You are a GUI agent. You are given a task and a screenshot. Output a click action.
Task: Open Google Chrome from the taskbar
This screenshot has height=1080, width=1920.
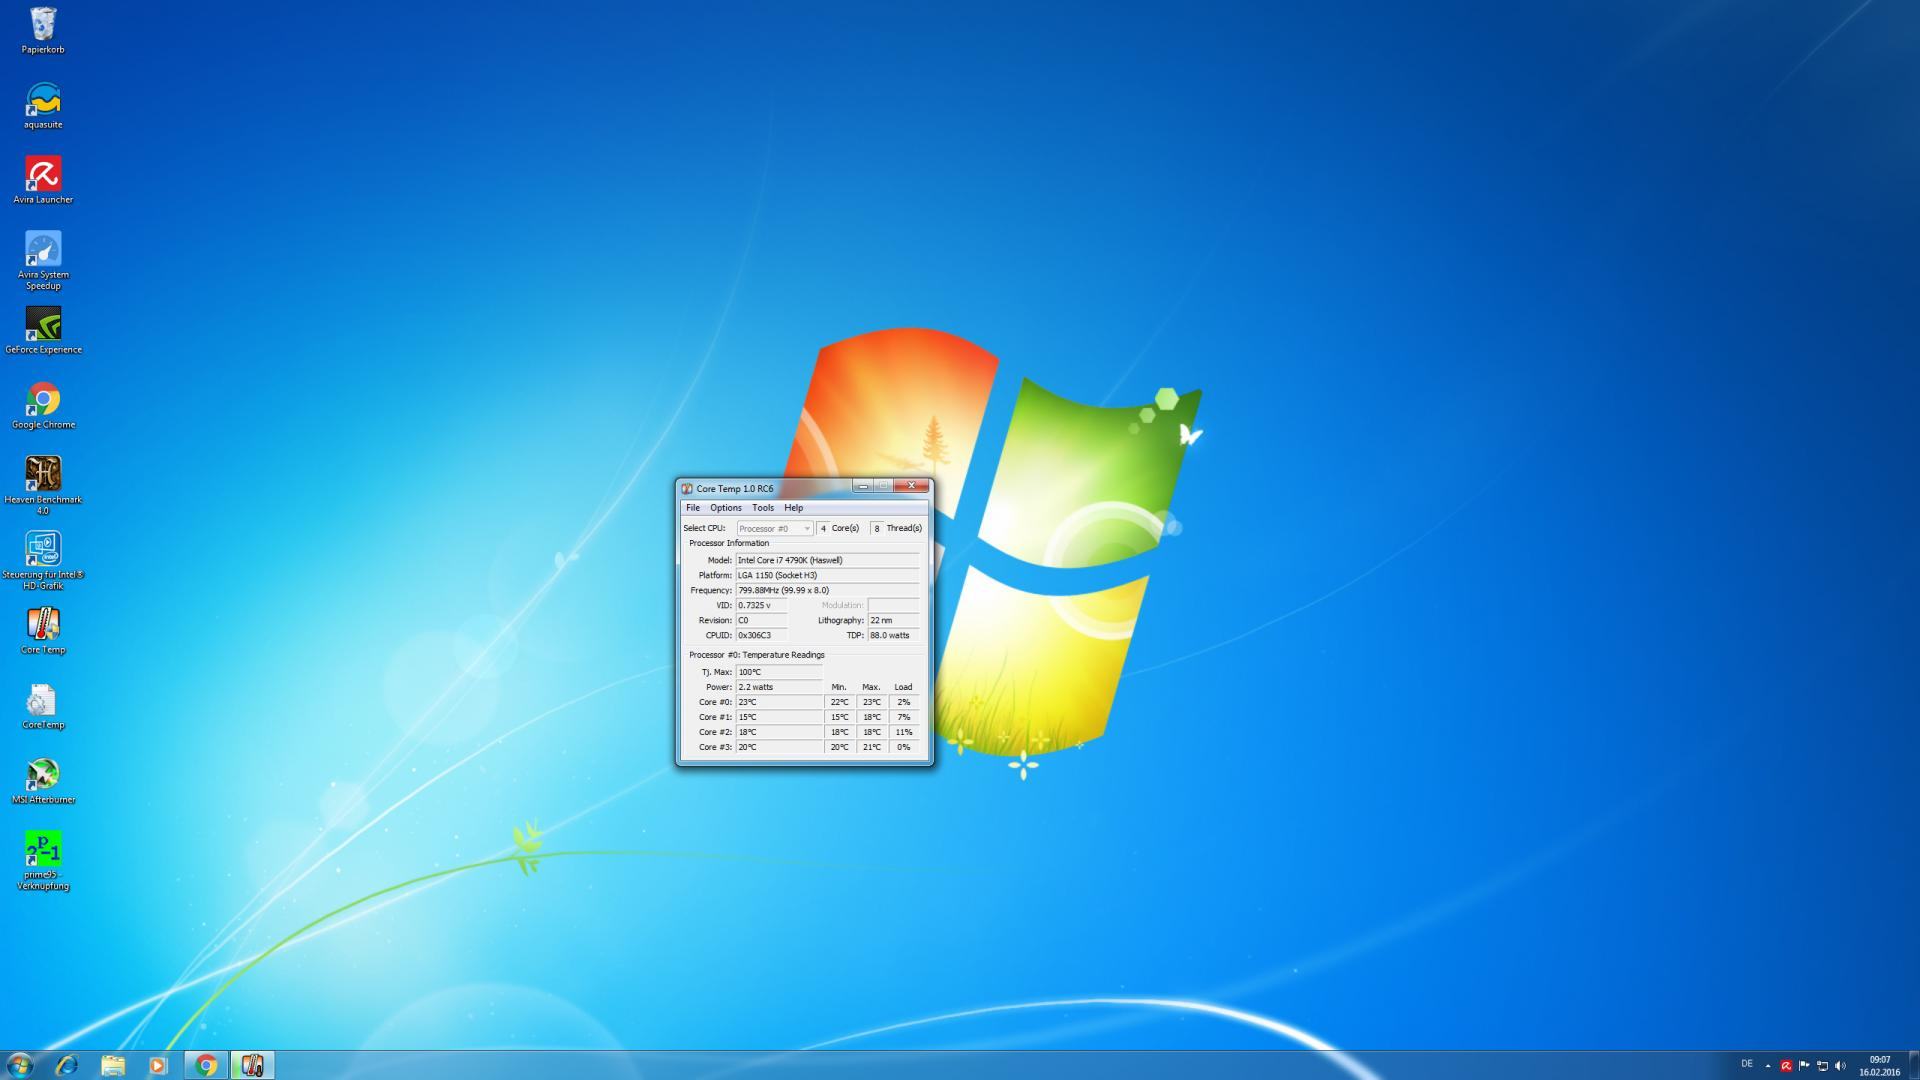point(206,1065)
